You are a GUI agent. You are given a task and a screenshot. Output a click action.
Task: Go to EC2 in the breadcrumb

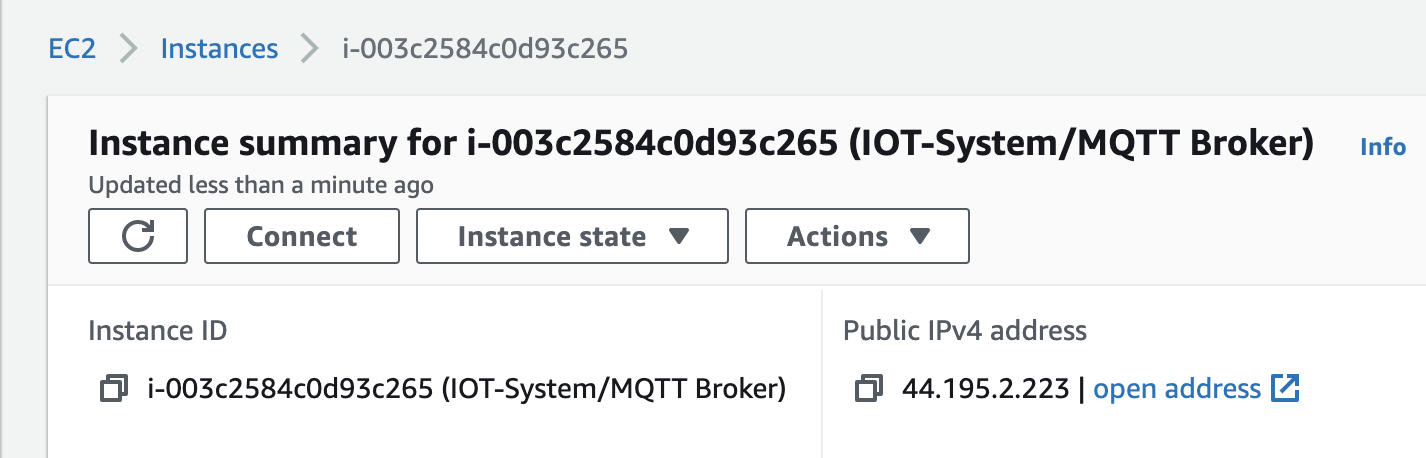pos(72,48)
